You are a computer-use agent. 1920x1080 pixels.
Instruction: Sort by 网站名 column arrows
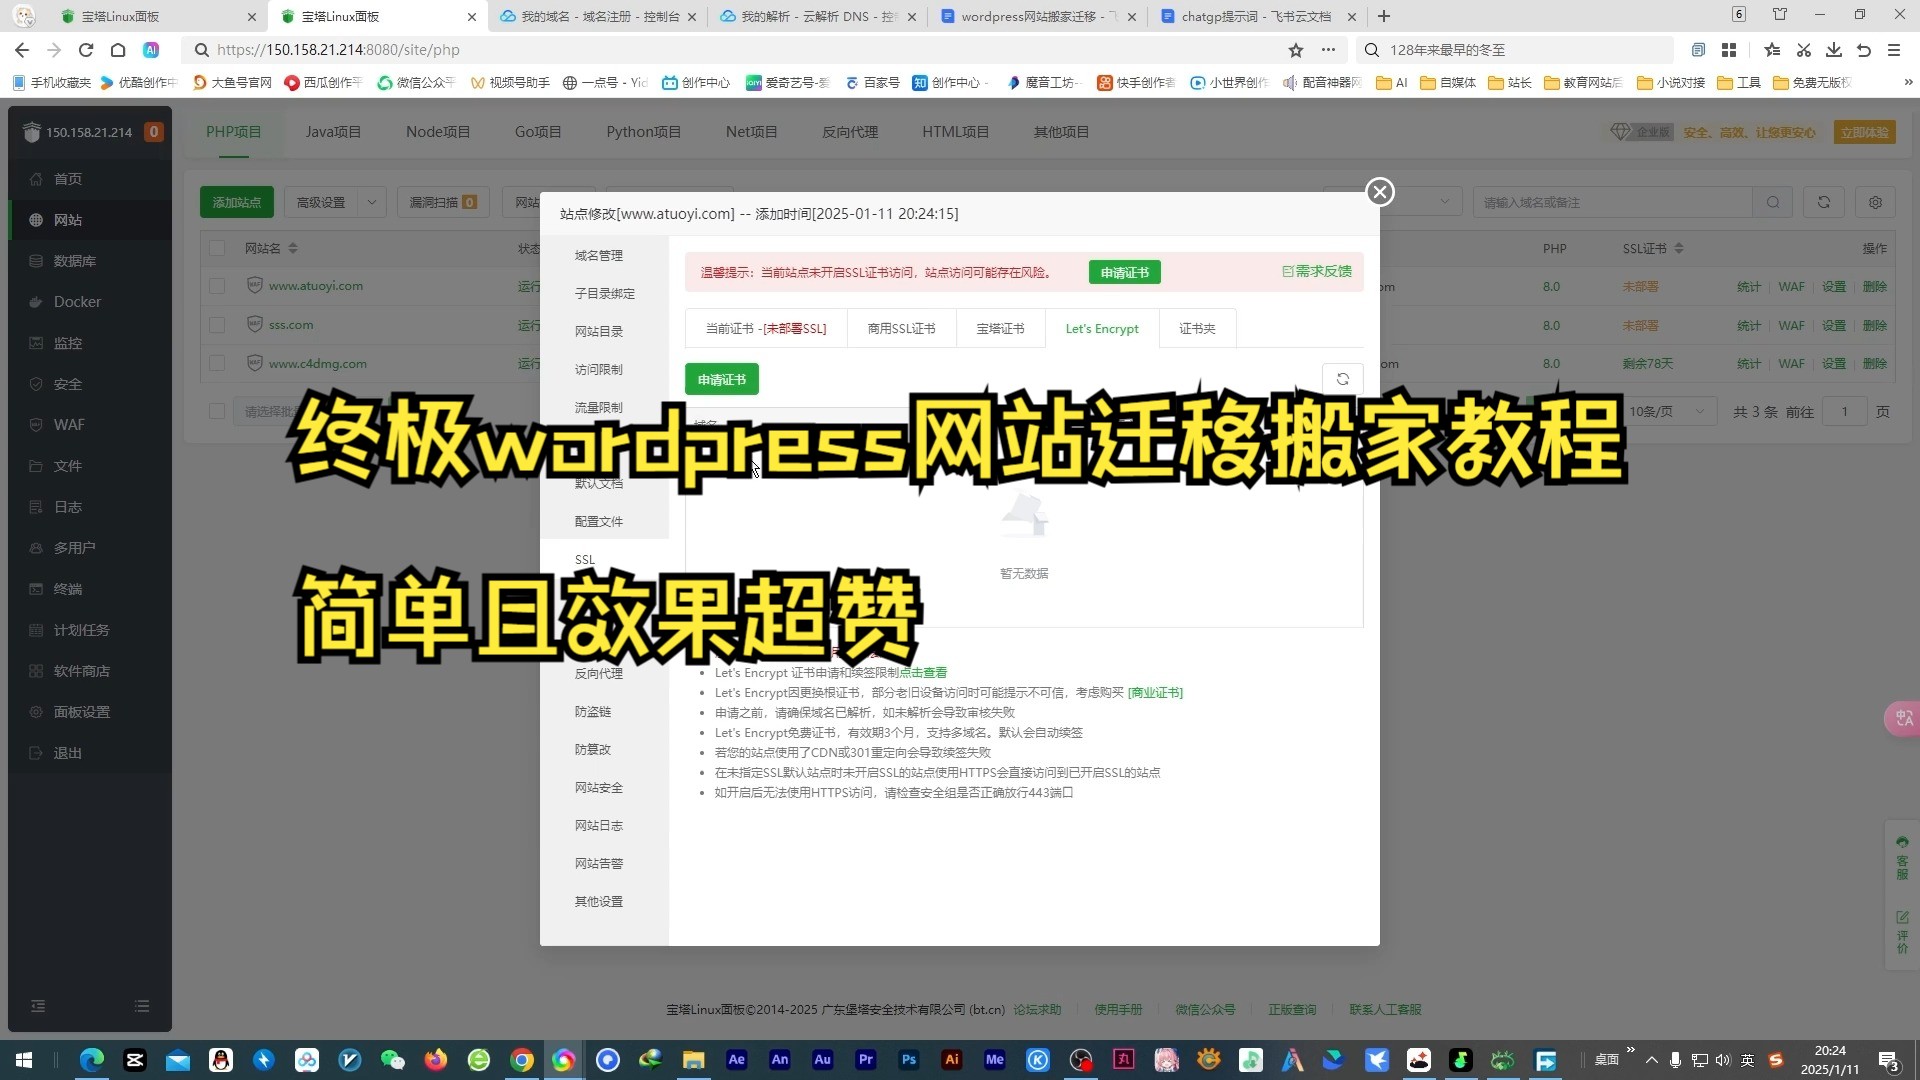292,248
